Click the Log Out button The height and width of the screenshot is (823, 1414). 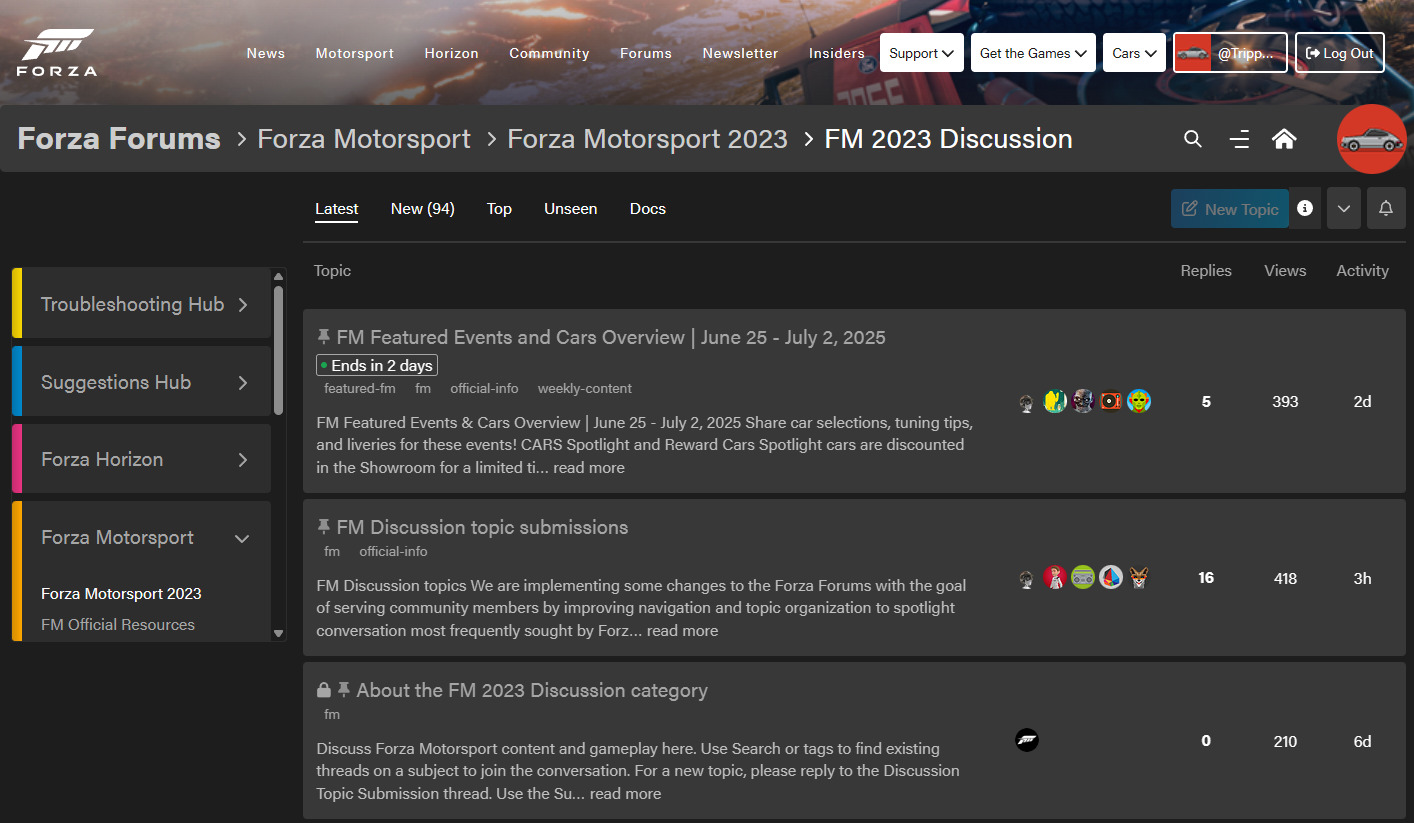coord(1340,53)
